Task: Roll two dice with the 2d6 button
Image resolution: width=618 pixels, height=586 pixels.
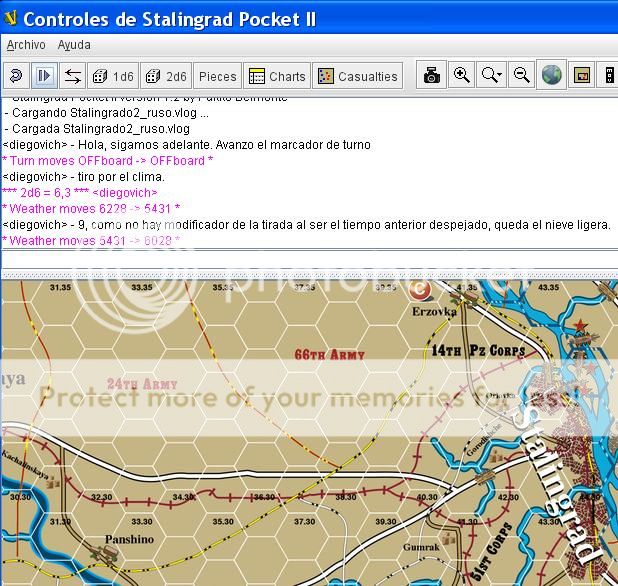Action: point(166,76)
